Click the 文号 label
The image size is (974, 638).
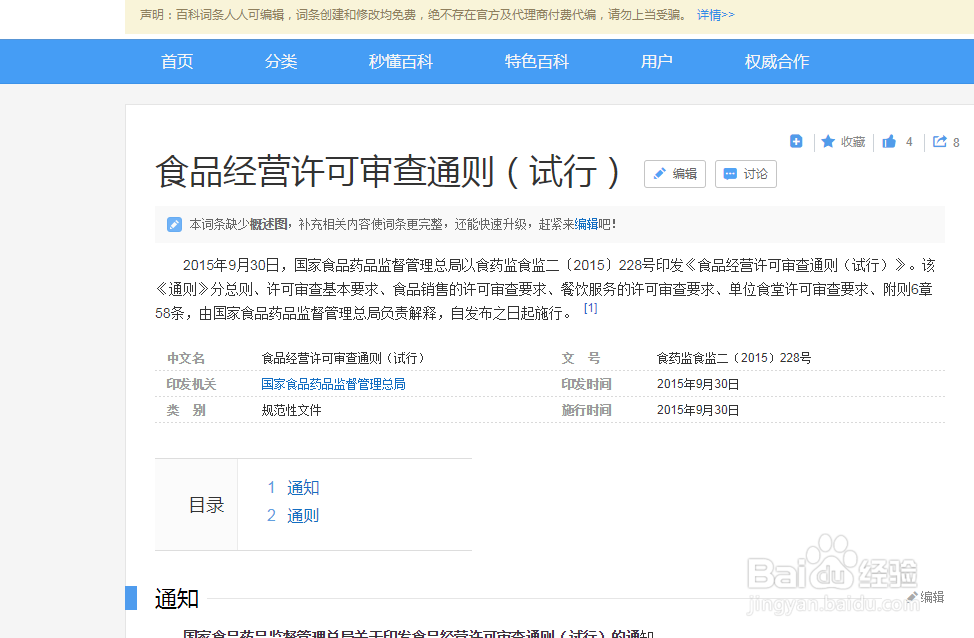point(581,358)
